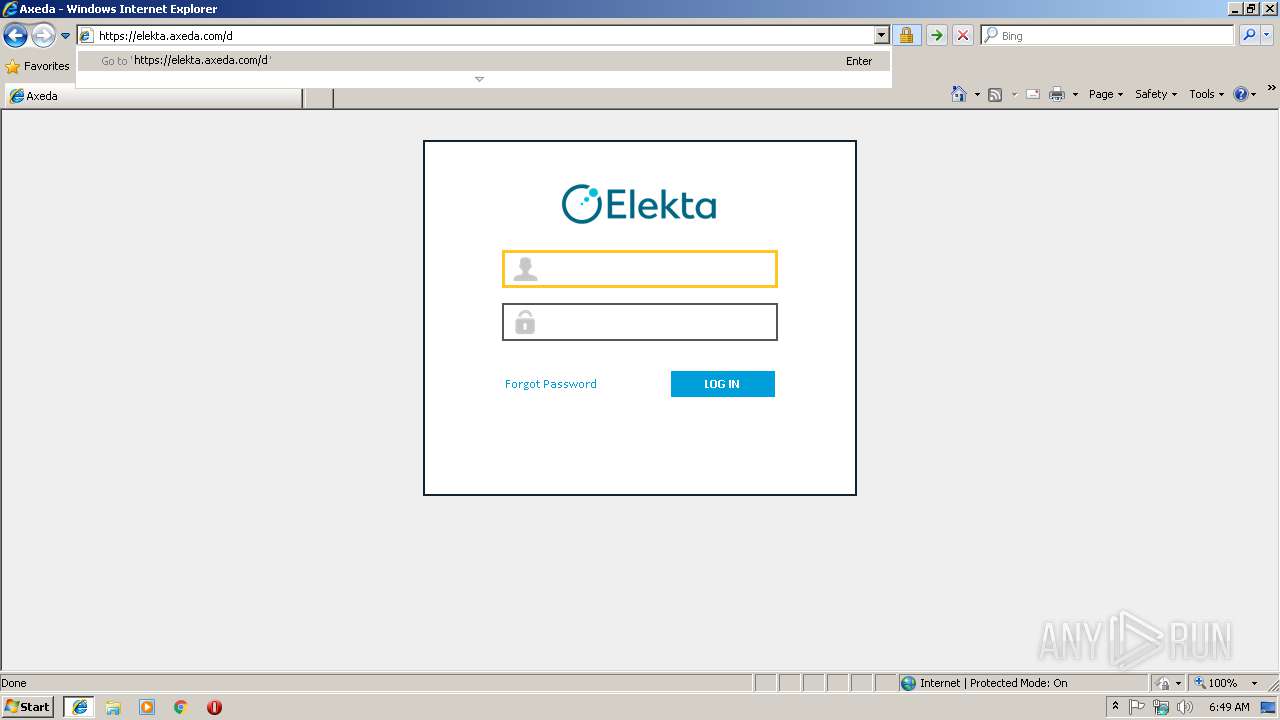1280x720 pixels.
Task: Open the Print dropdown arrow
Action: pyautogui.click(x=1075, y=95)
